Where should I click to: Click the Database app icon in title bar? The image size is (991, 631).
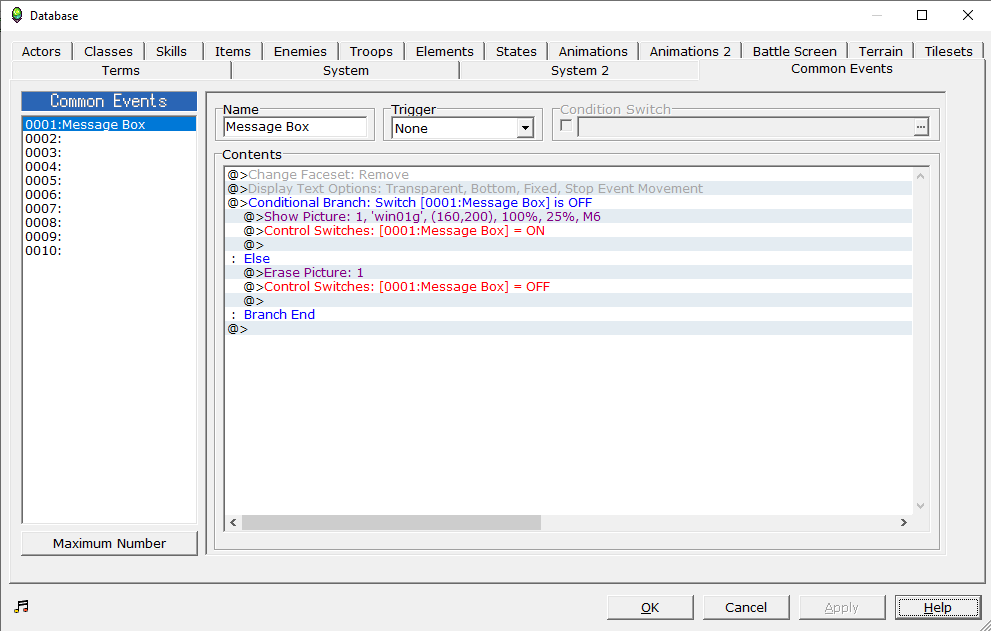click(x=17, y=15)
